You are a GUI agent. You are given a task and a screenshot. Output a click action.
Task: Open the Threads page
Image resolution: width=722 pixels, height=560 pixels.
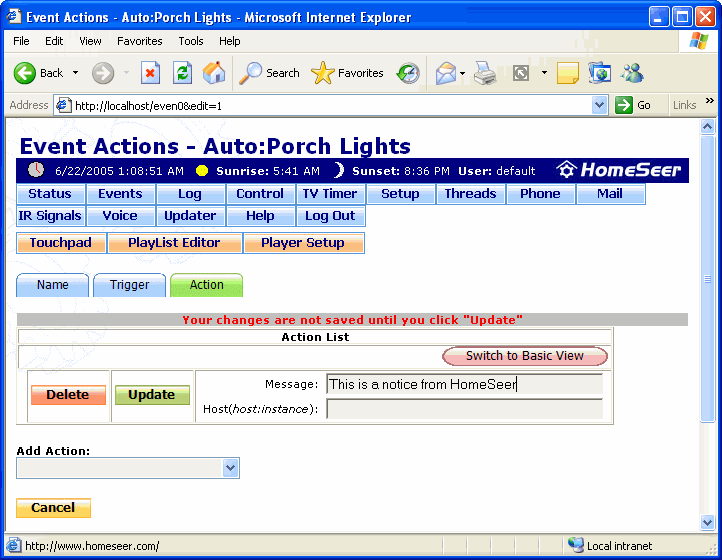471,194
